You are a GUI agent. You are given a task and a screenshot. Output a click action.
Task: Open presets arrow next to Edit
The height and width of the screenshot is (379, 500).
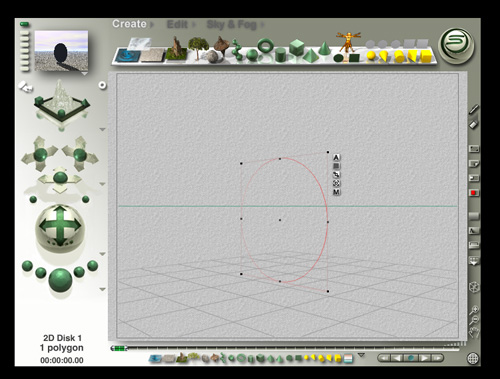(x=193, y=25)
